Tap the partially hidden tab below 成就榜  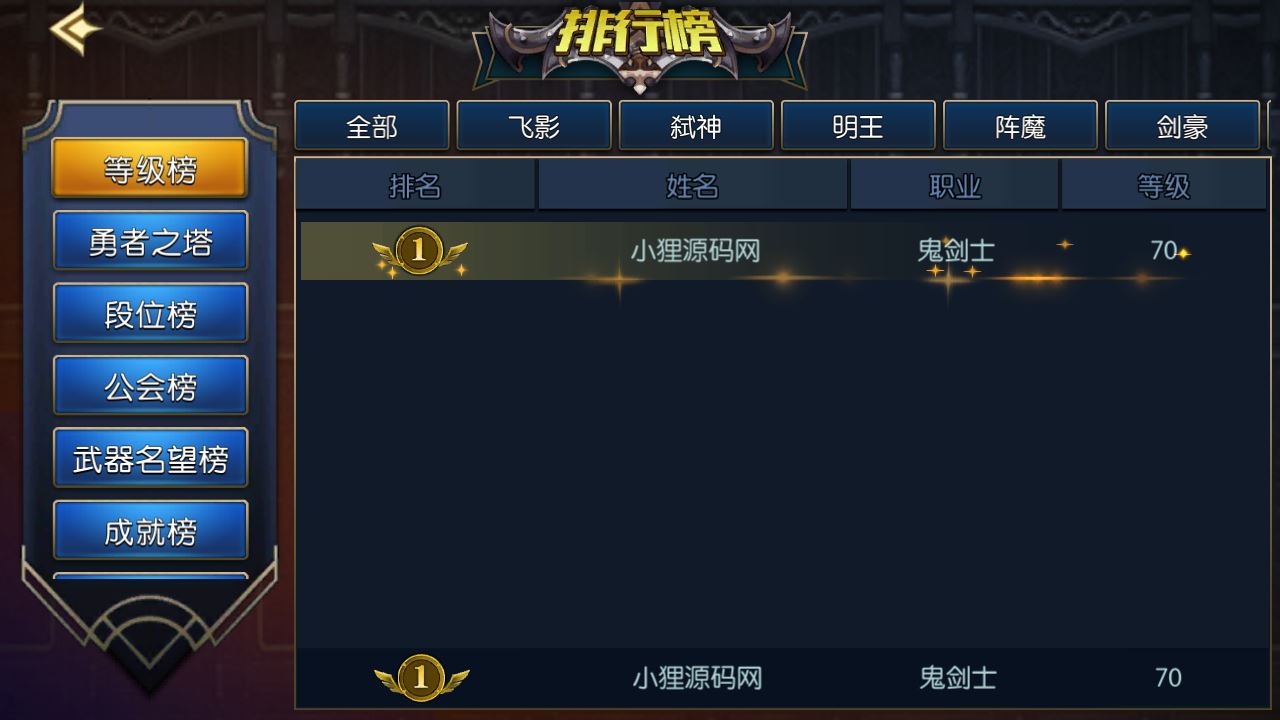tap(150, 577)
